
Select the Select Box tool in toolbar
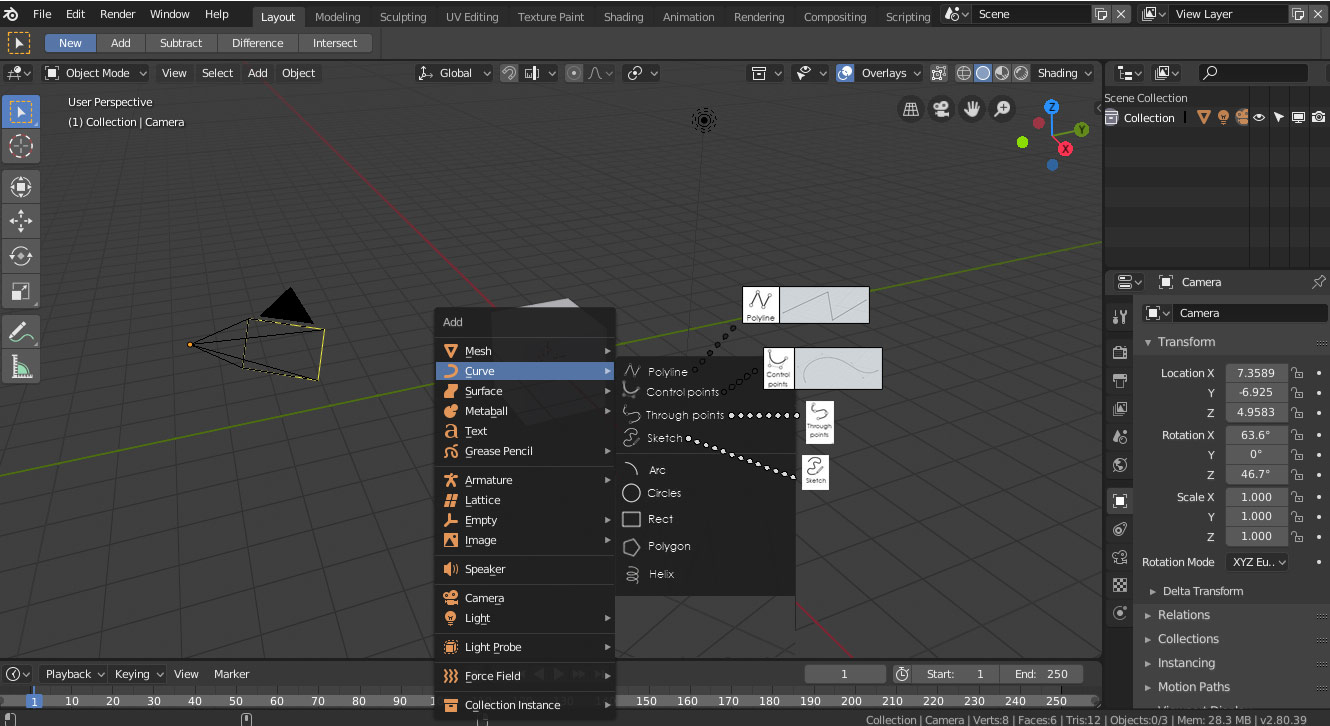click(20, 112)
